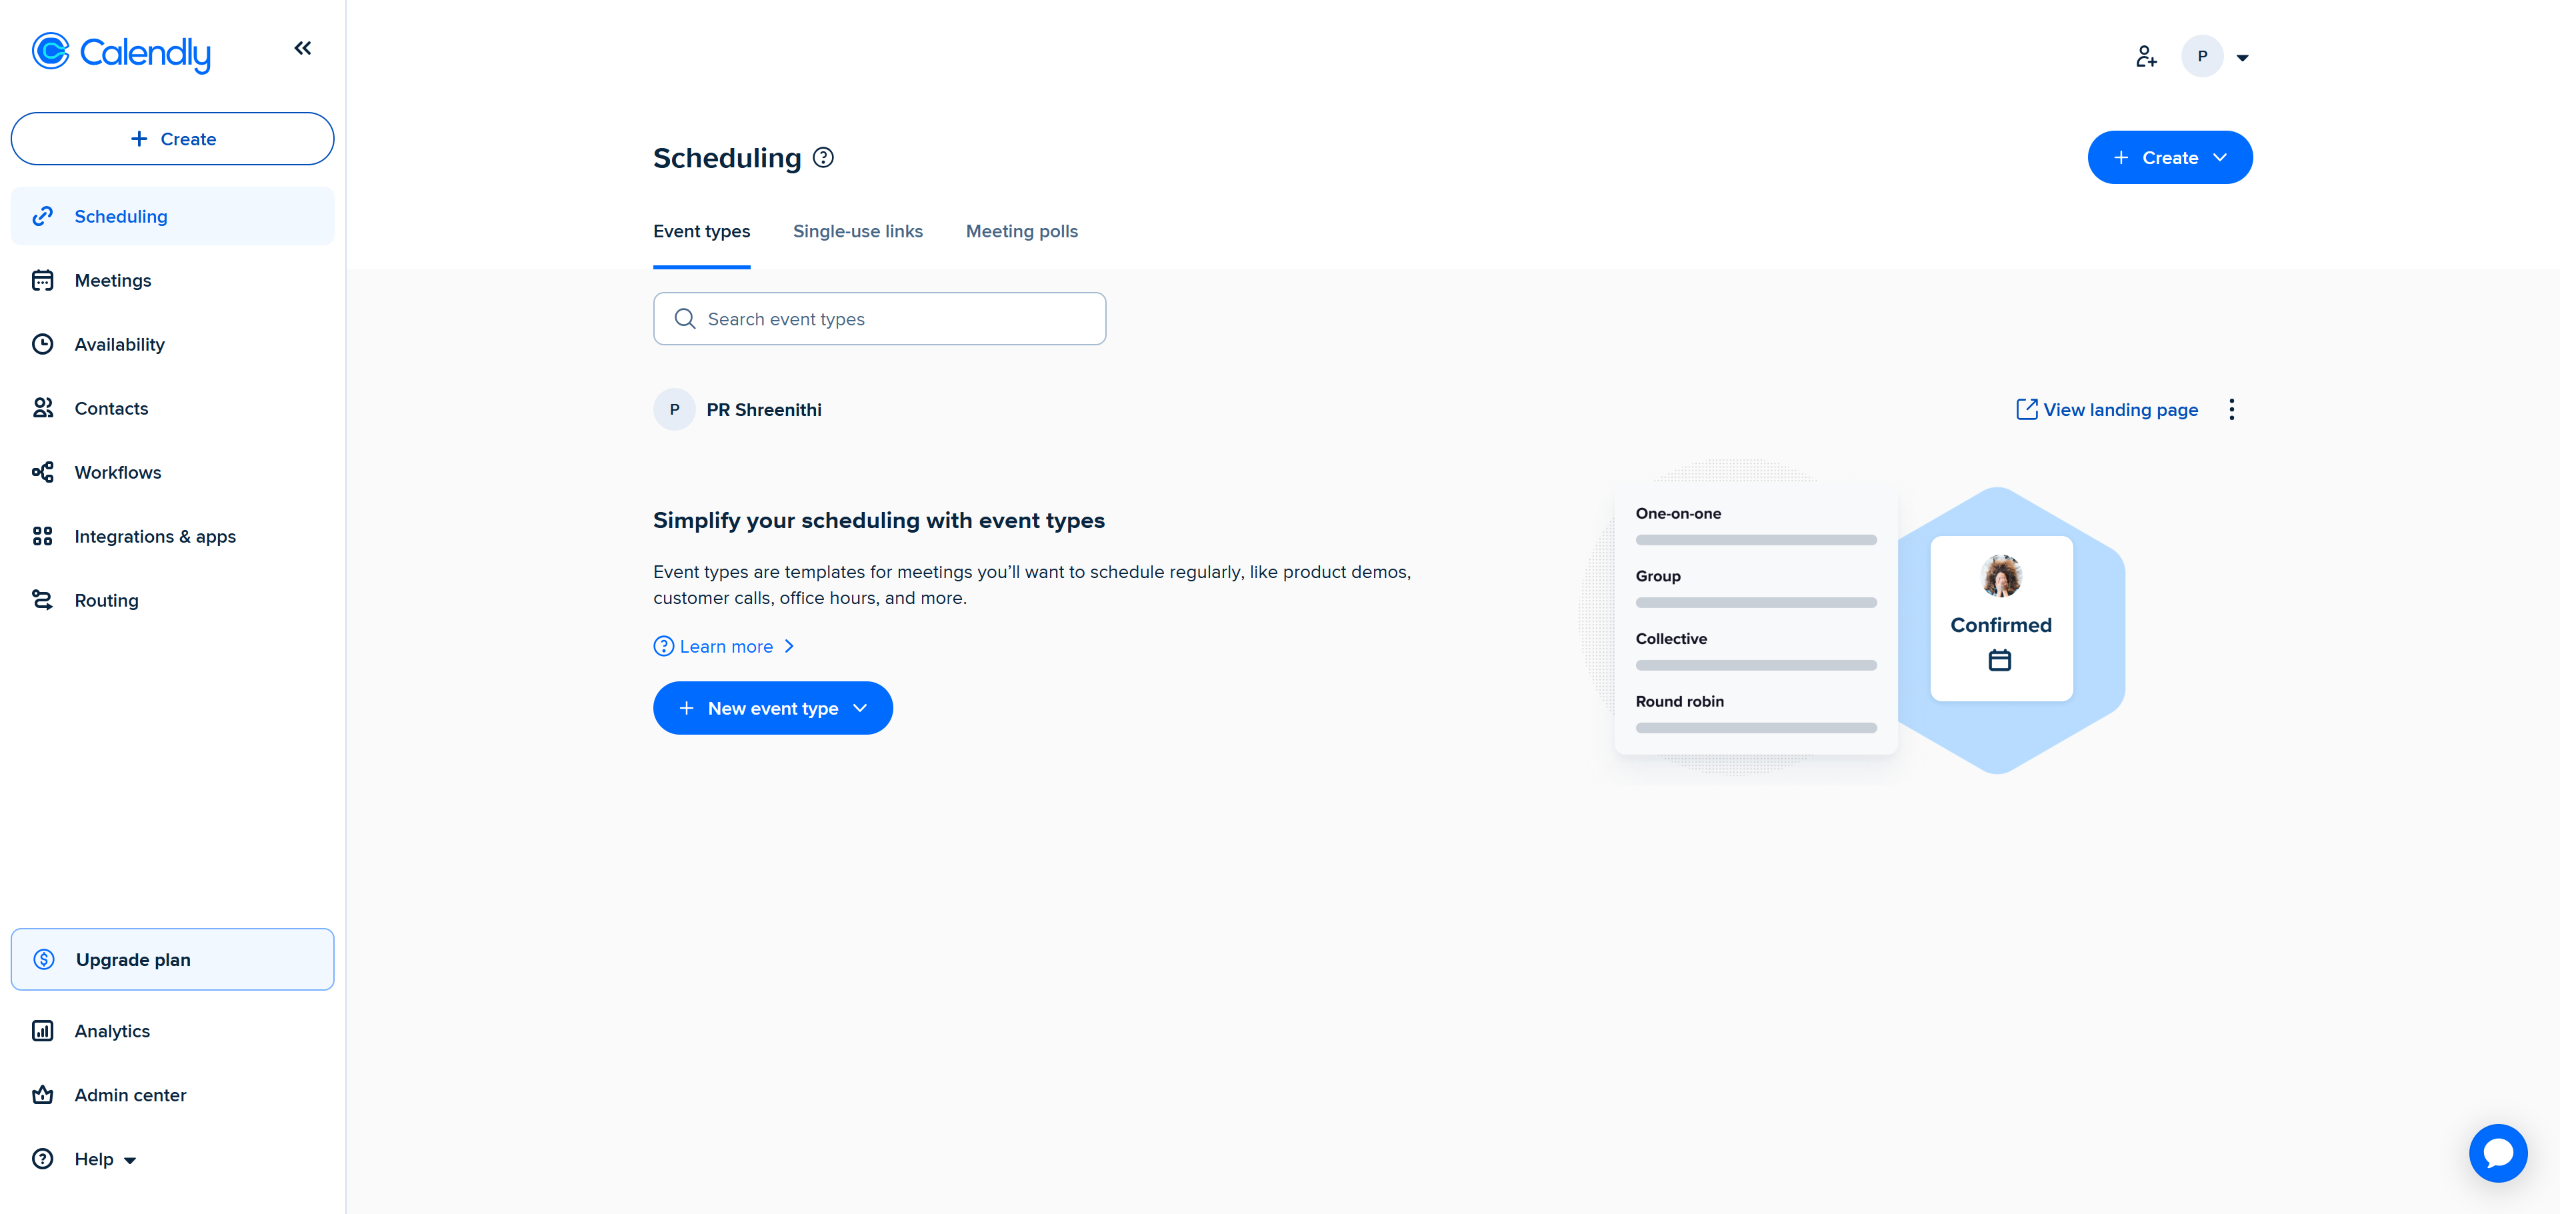Open the Workflows sidebar icon
The image size is (2560, 1214).
point(43,473)
